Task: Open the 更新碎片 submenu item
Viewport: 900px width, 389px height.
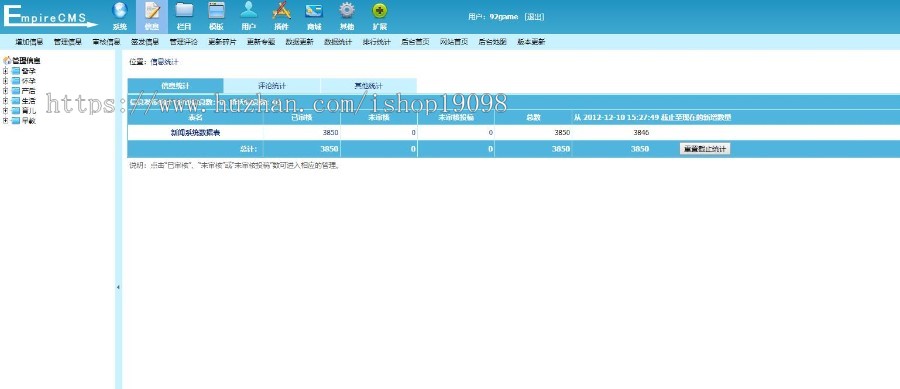Action: click(222, 42)
